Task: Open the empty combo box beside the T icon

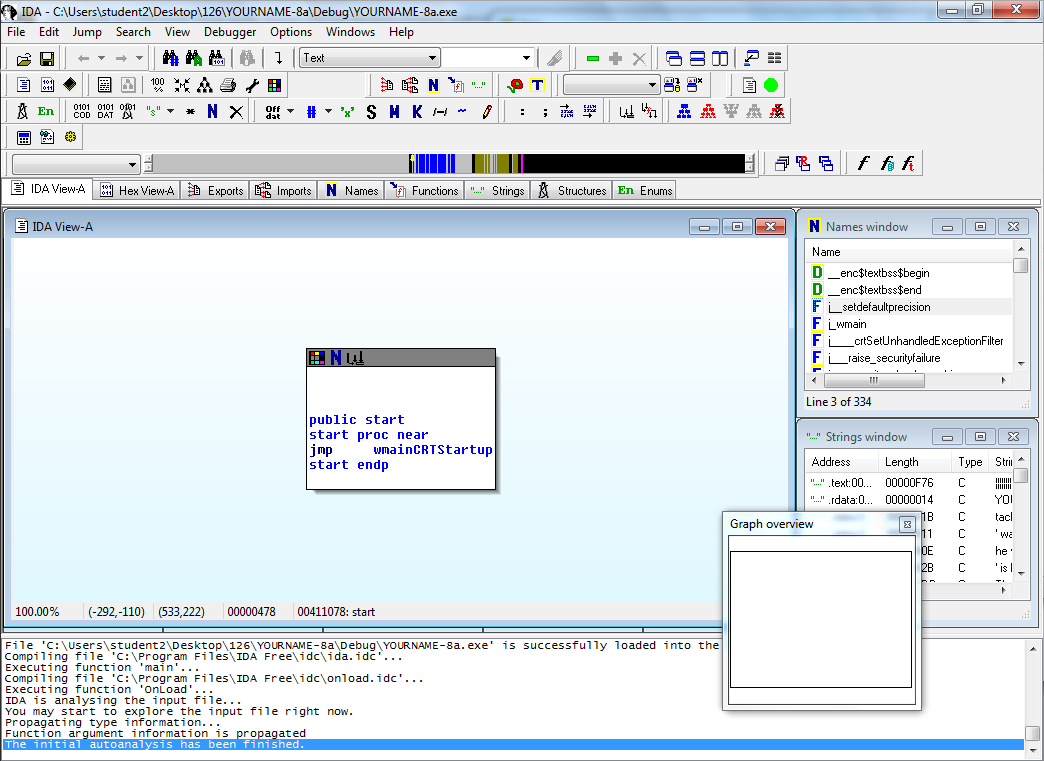Action: pyautogui.click(x=611, y=85)
